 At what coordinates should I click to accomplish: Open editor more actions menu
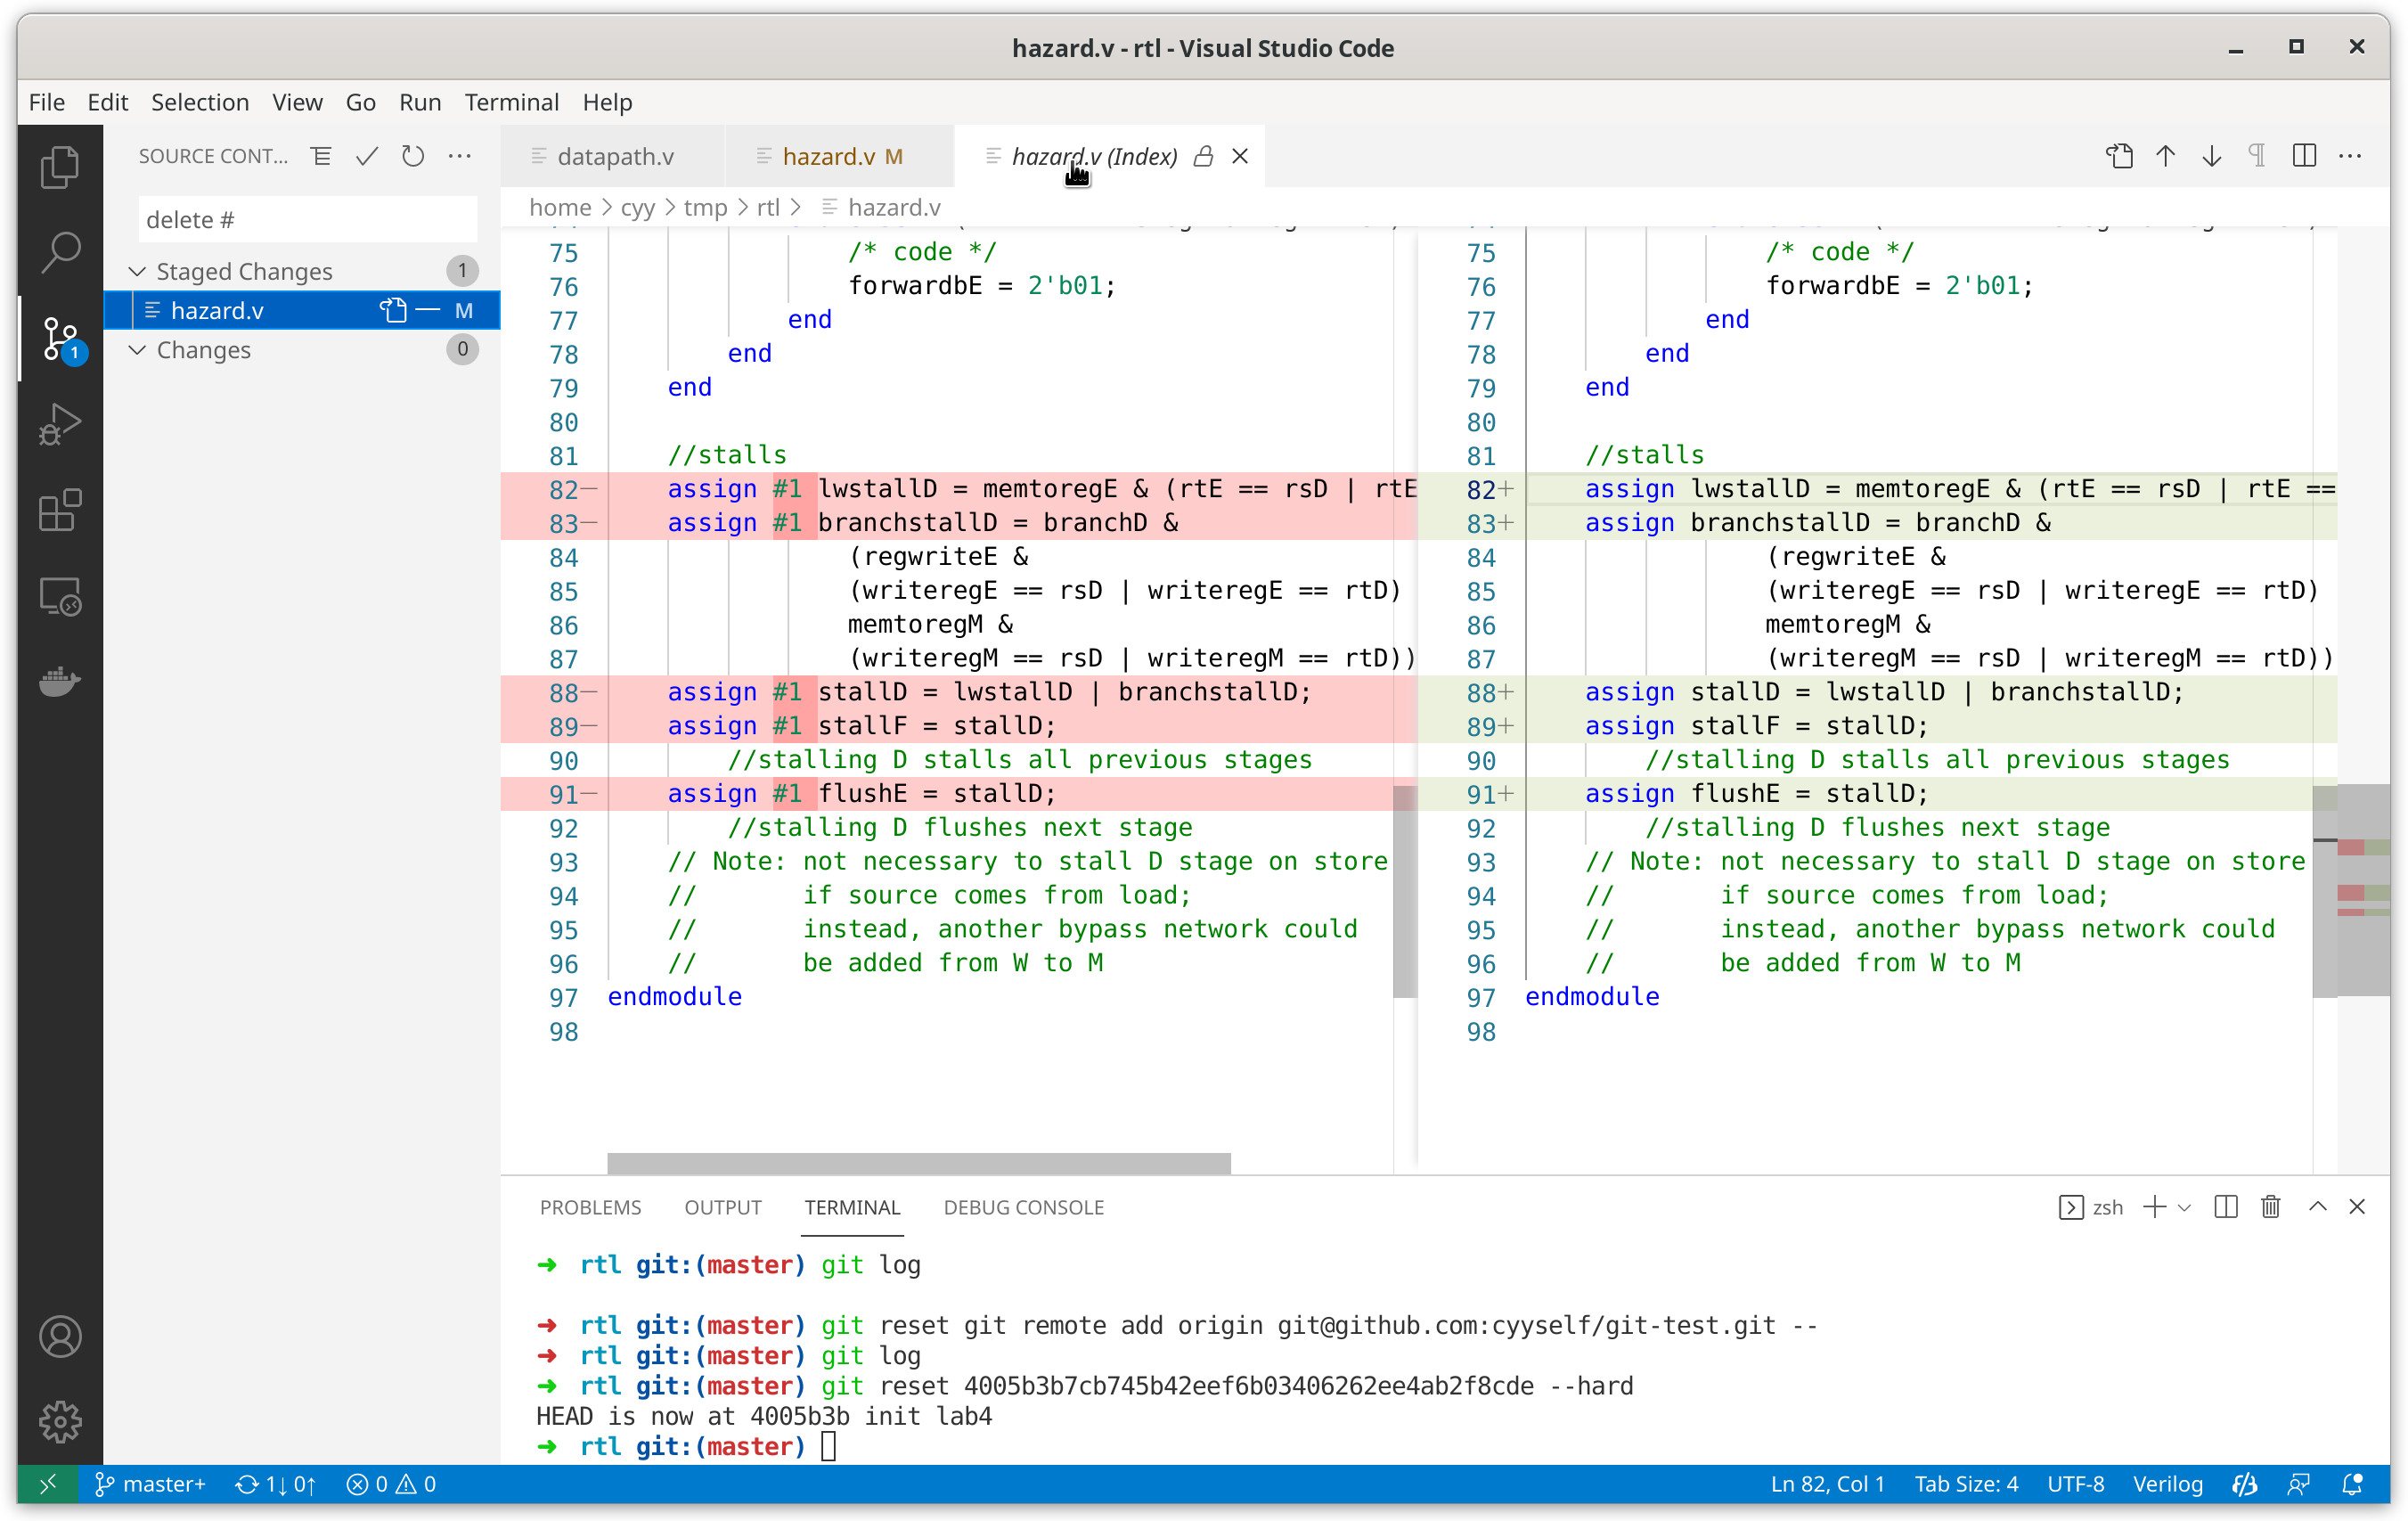2350,156
